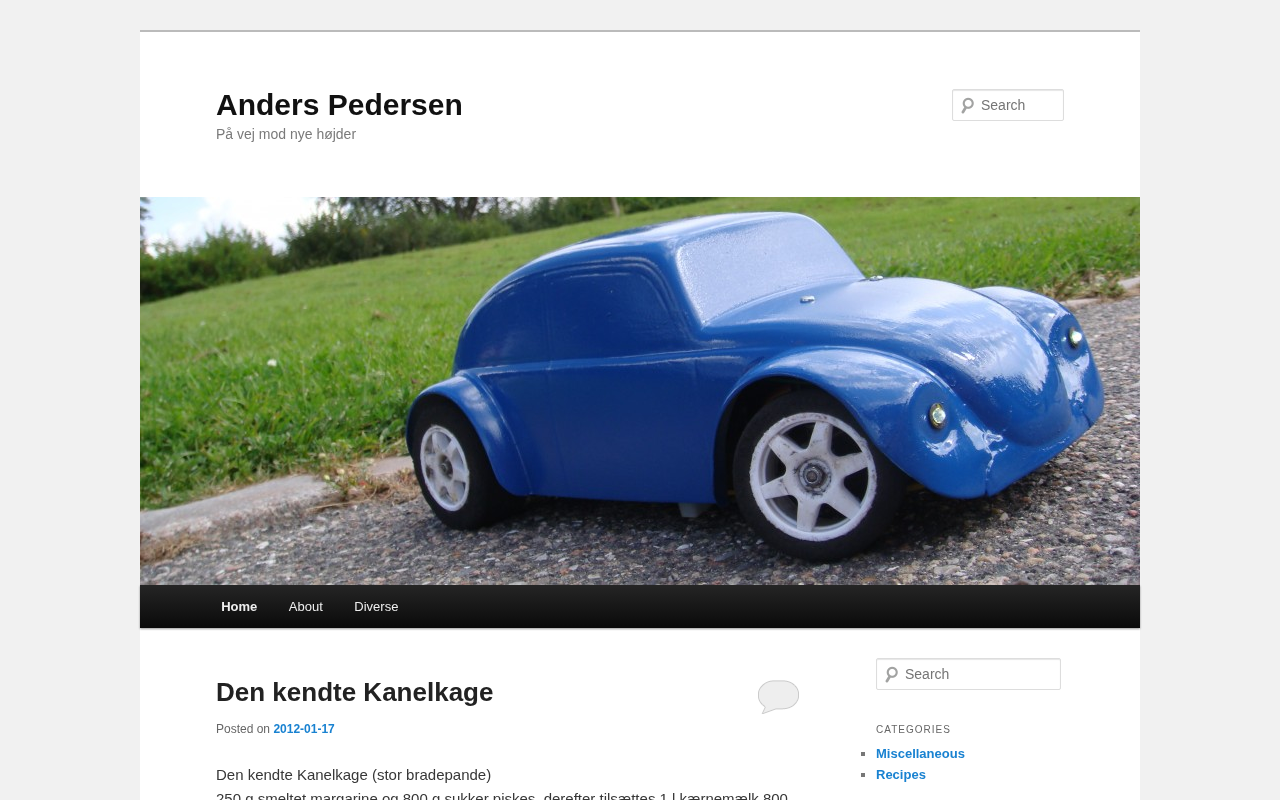Open the Recipes category link

click(901, 775)
